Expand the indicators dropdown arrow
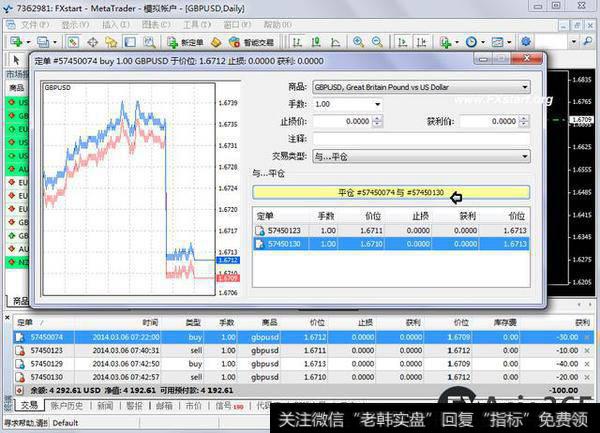Screen dimensions: 600x433 pyautogui.click(x=457, y=42)
